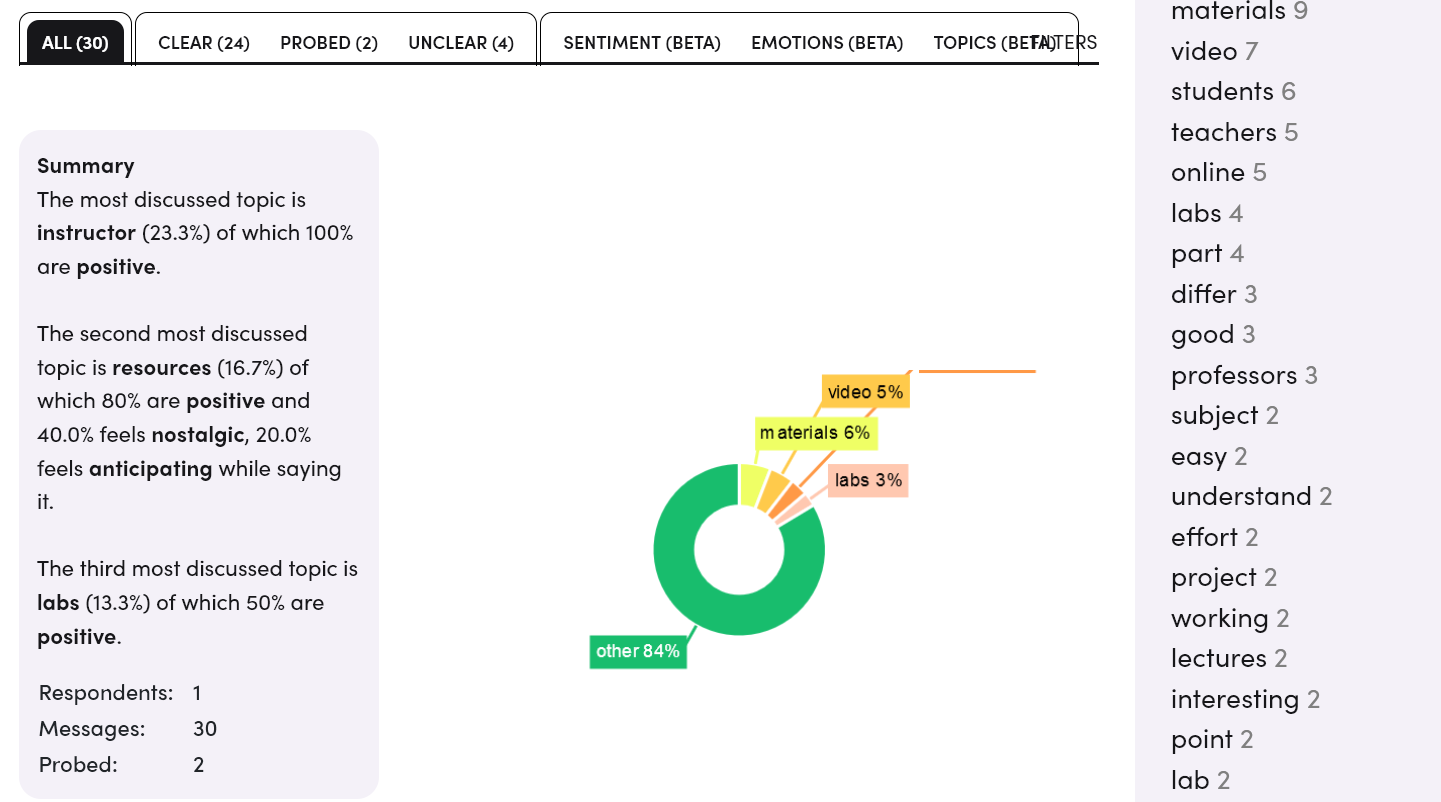
Task: Click the 'interesting' keyword entry
Action: [x=1235, y=699]
